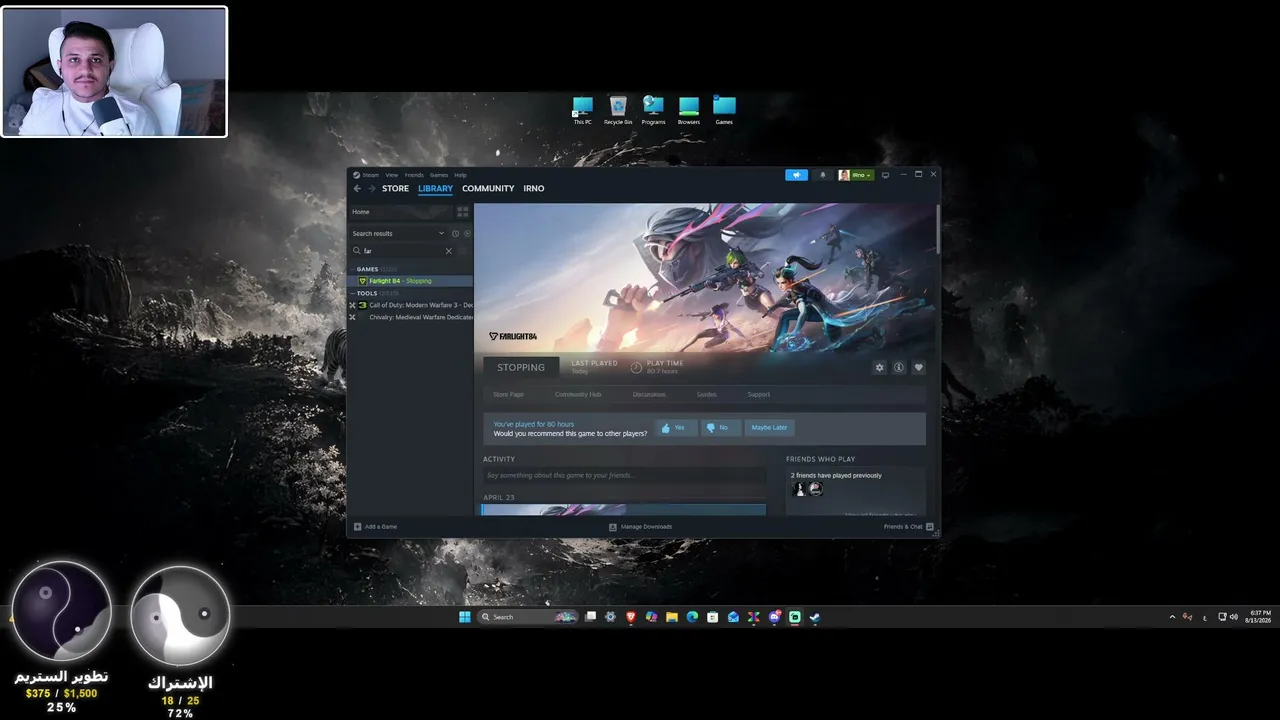Image resolution: width=1280 pixels, height=720 pixels.
Task: Choose Maybe Later for the recommendation
Action: (x=769, y=428)
